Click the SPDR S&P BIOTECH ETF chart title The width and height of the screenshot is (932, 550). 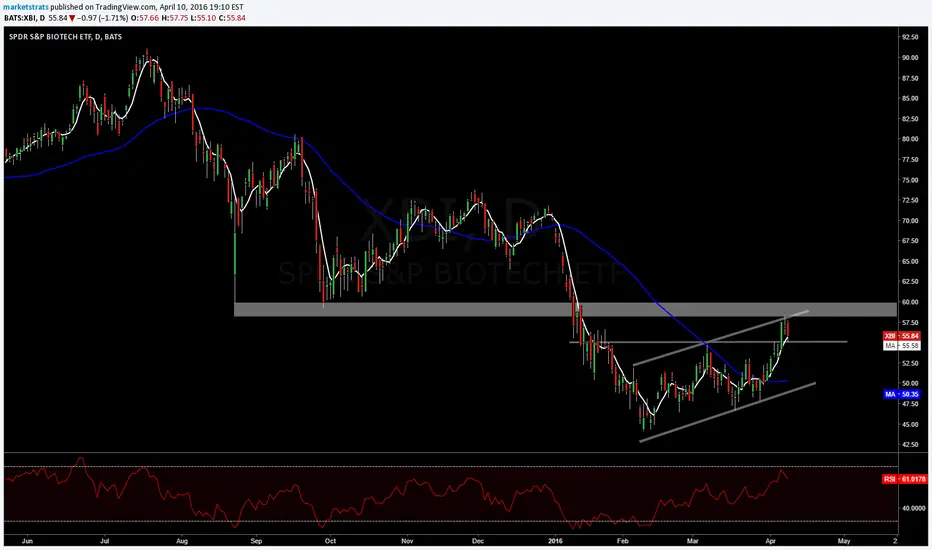pos(65,37)
